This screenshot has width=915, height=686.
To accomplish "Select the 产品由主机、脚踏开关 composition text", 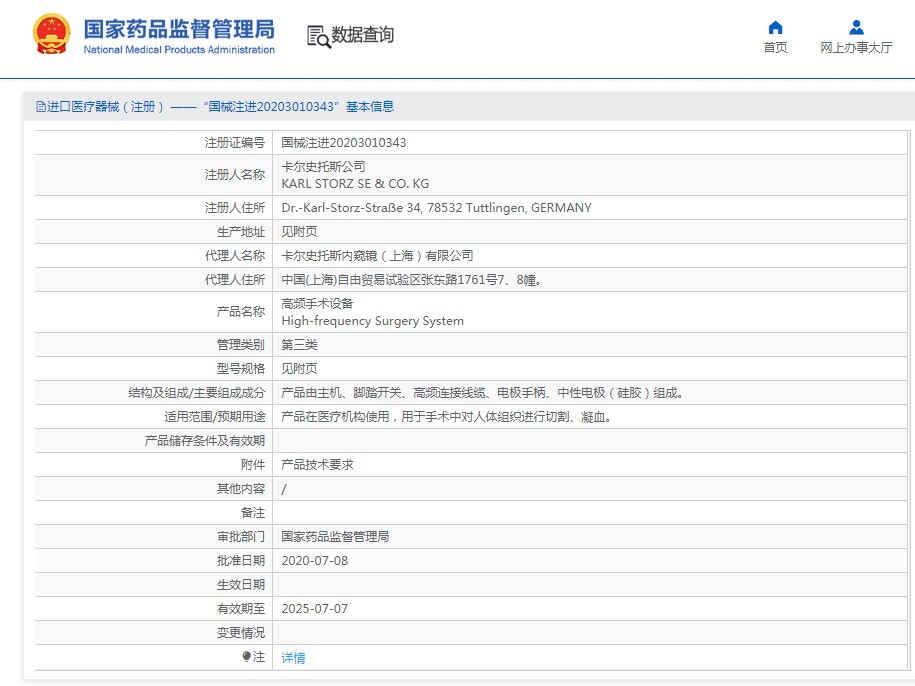I will (x=482, y=393).
